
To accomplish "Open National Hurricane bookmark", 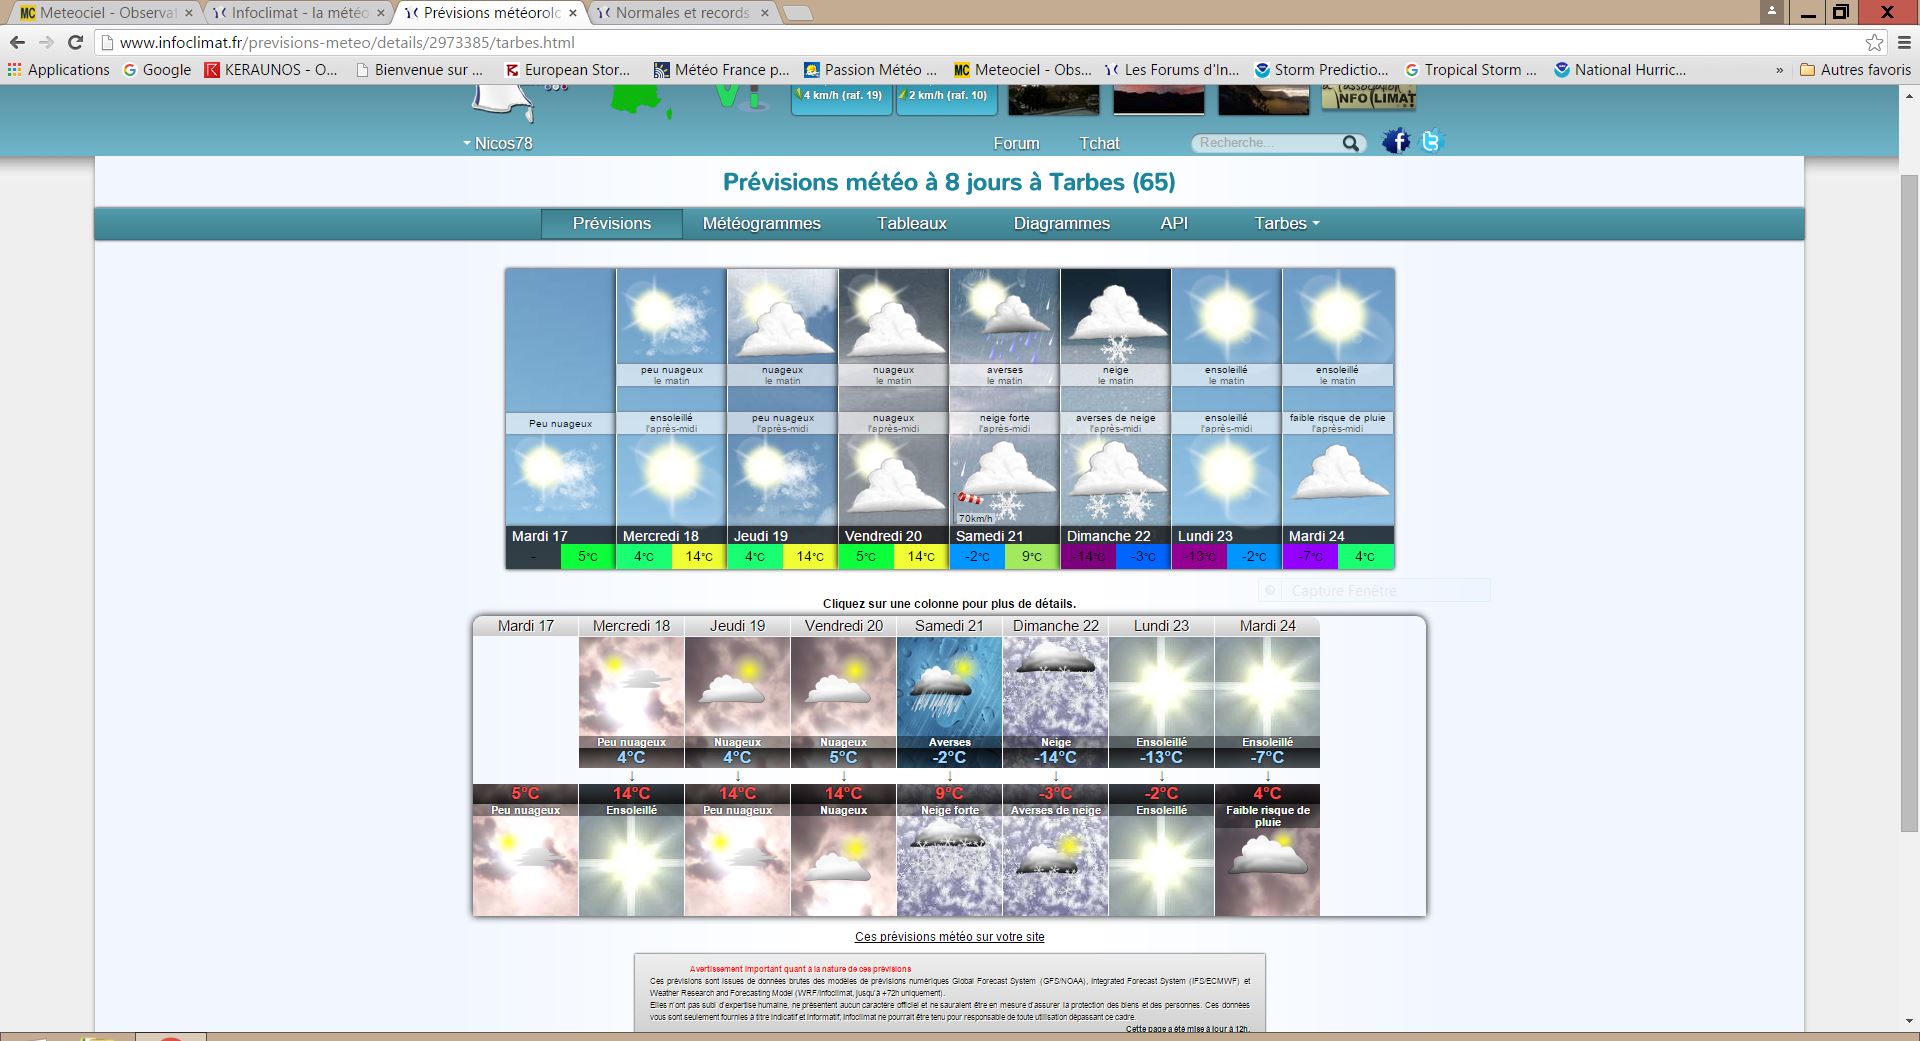I will pyautogui.click(x=1620, y=70).
